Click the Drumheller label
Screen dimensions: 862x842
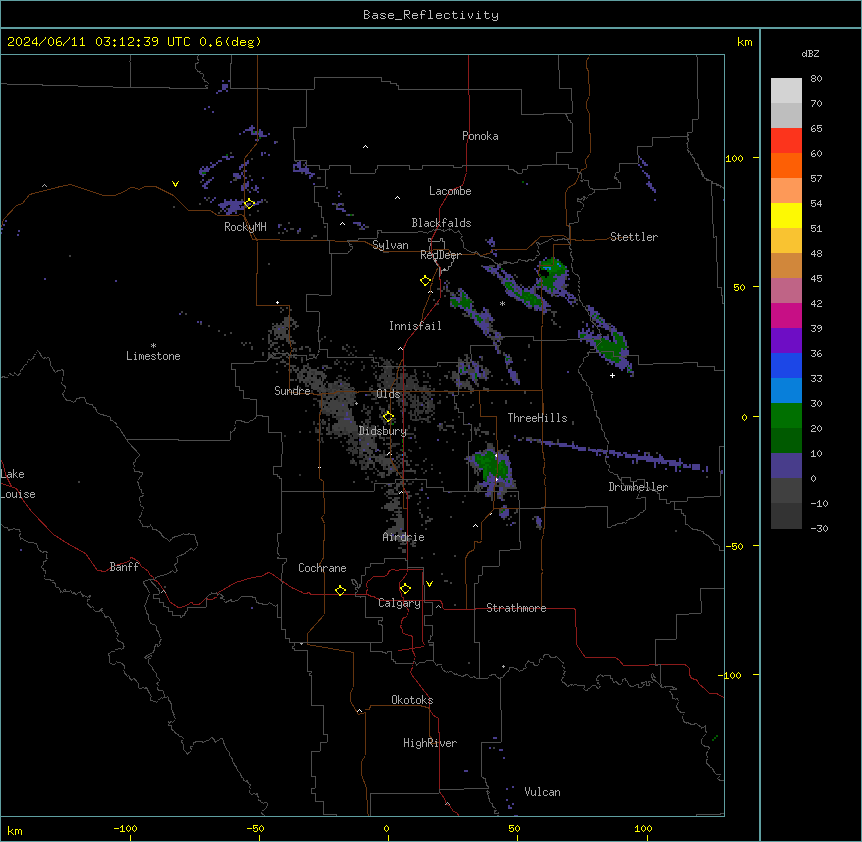(x=638, y=487)
